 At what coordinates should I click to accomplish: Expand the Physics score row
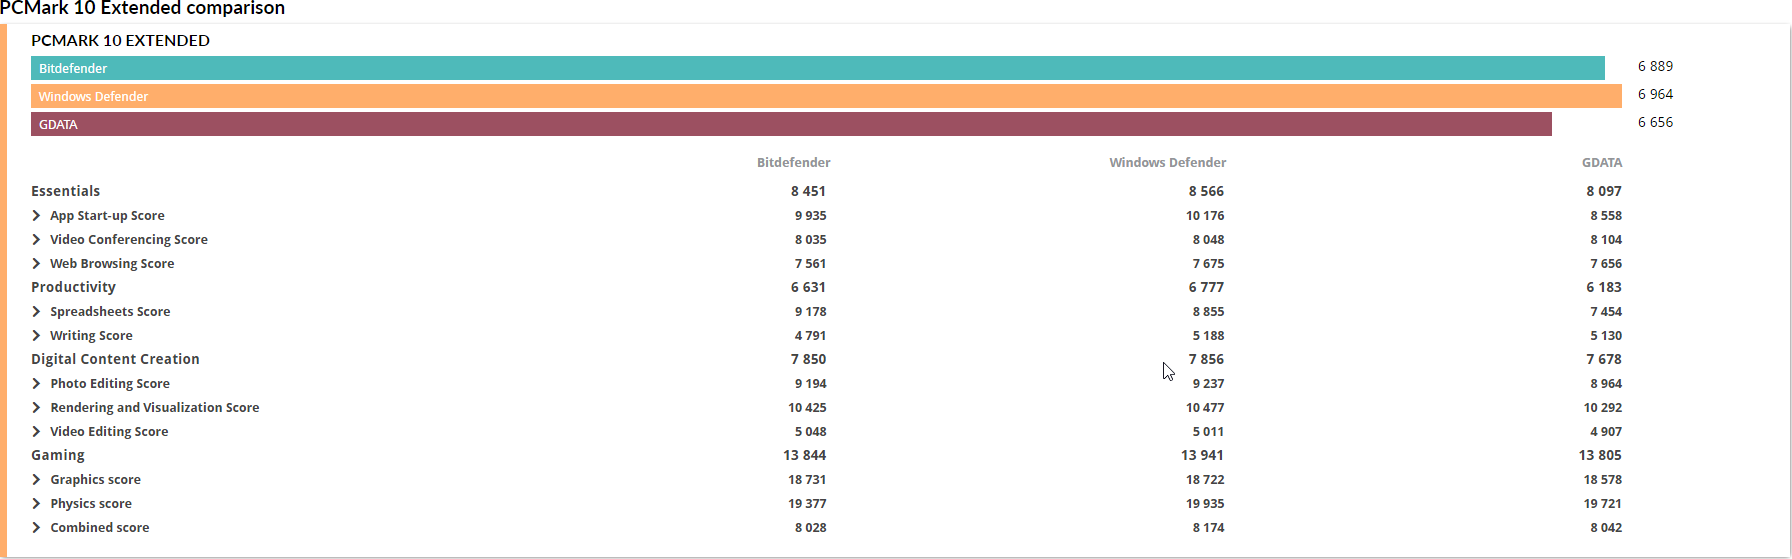pyautogui.click(x=36, y=504)
